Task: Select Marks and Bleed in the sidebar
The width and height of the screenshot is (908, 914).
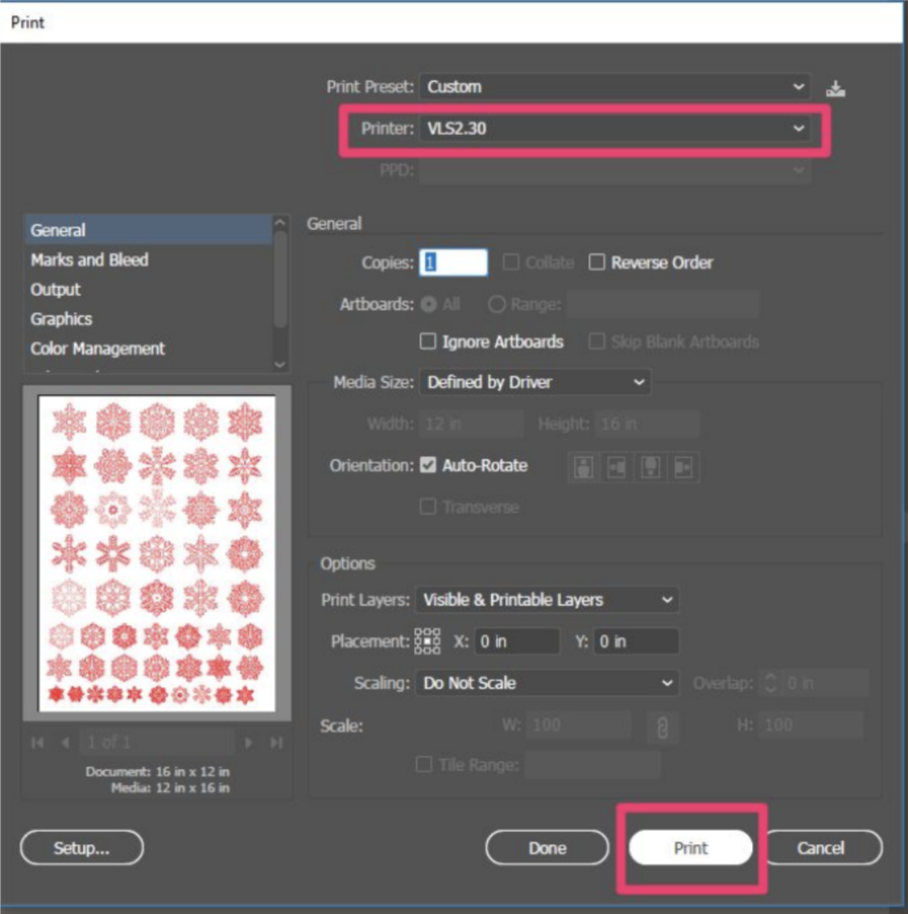Action: (x=90, y=260)
